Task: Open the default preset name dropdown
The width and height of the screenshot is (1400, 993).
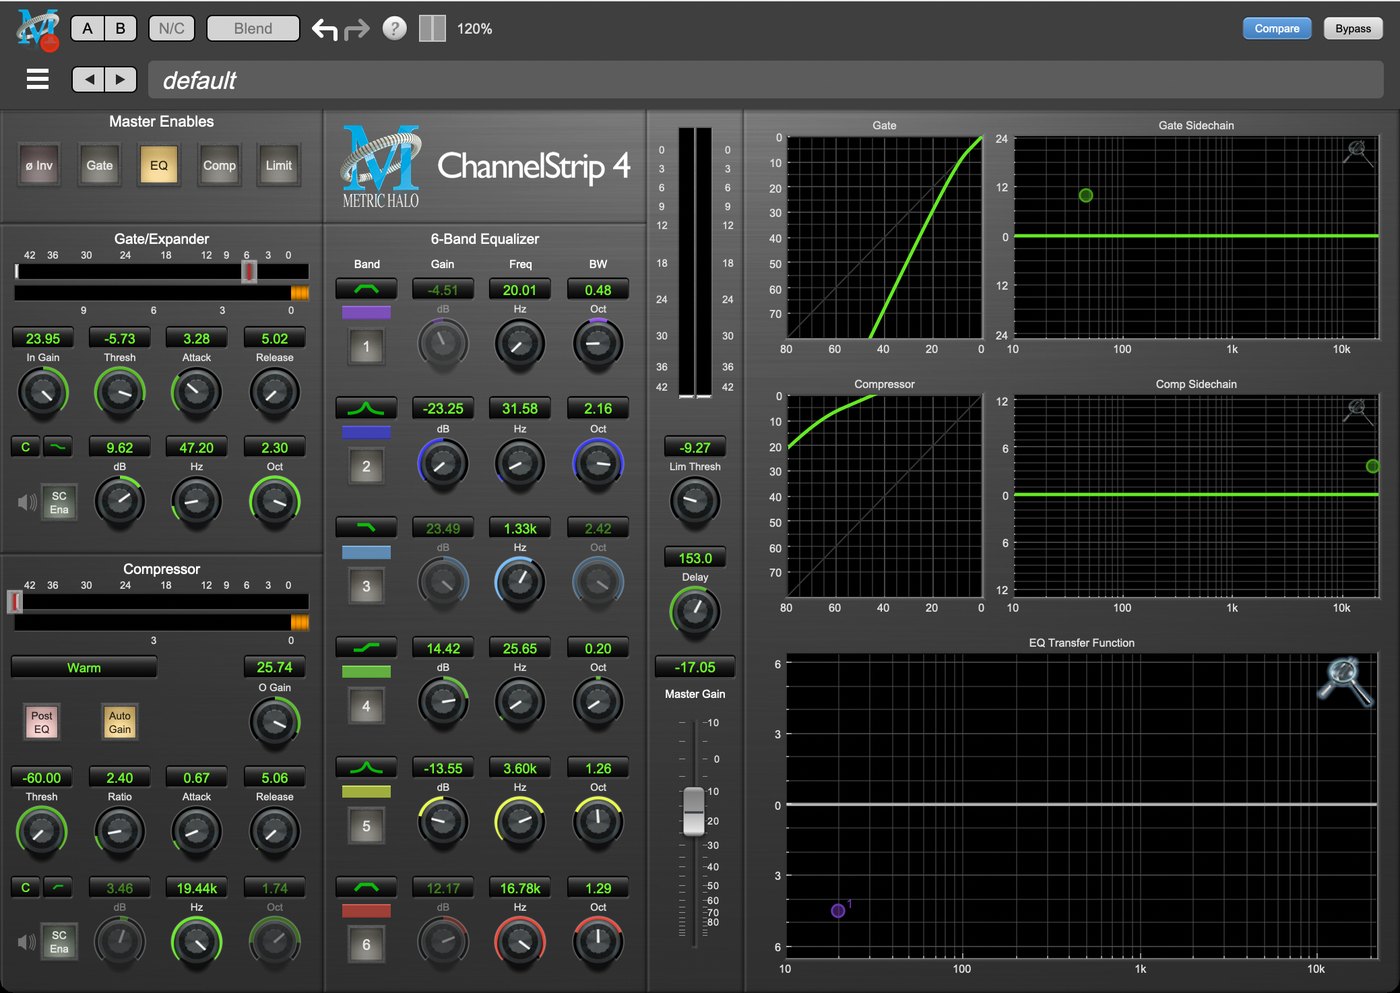Action: [x=765, y=80]
